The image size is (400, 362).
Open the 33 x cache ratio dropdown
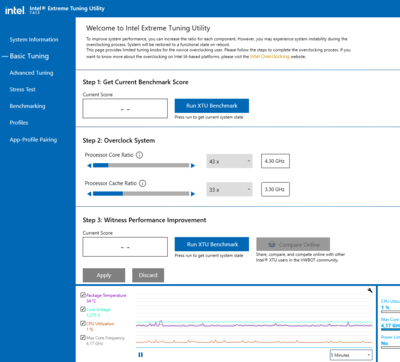[x=229, y=190]
